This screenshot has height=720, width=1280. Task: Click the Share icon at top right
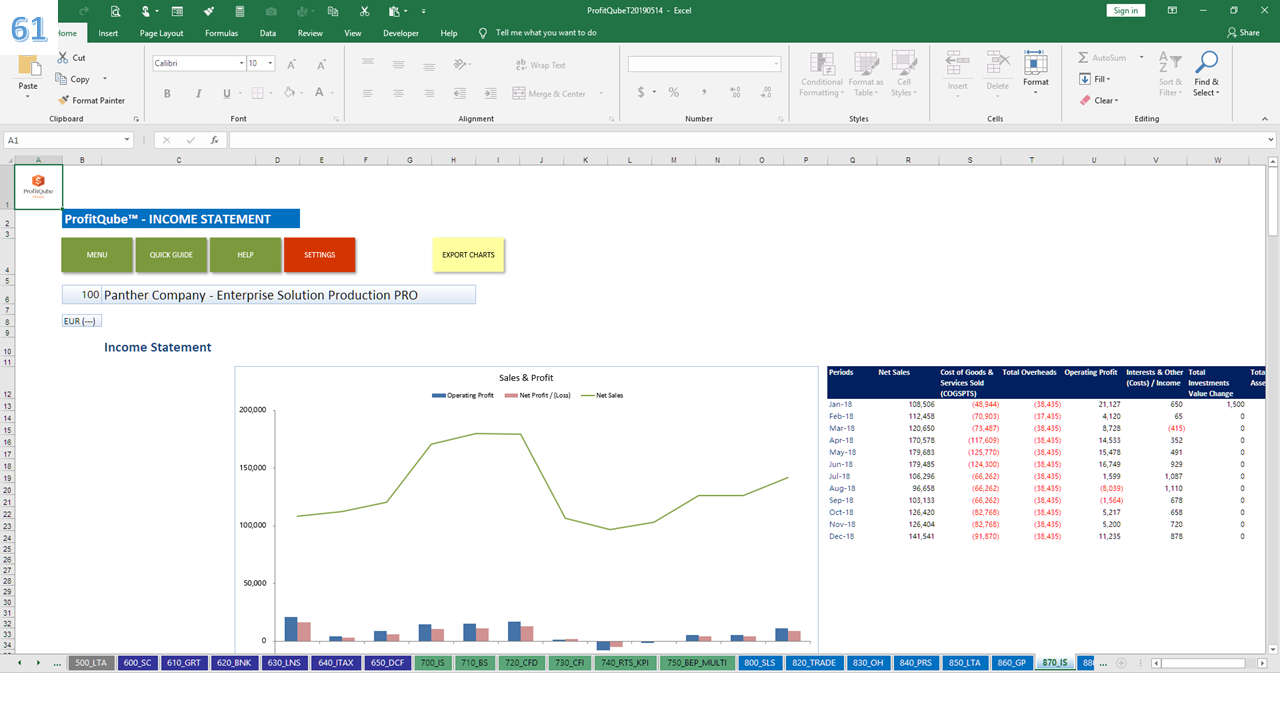[x=1244, y=33]
